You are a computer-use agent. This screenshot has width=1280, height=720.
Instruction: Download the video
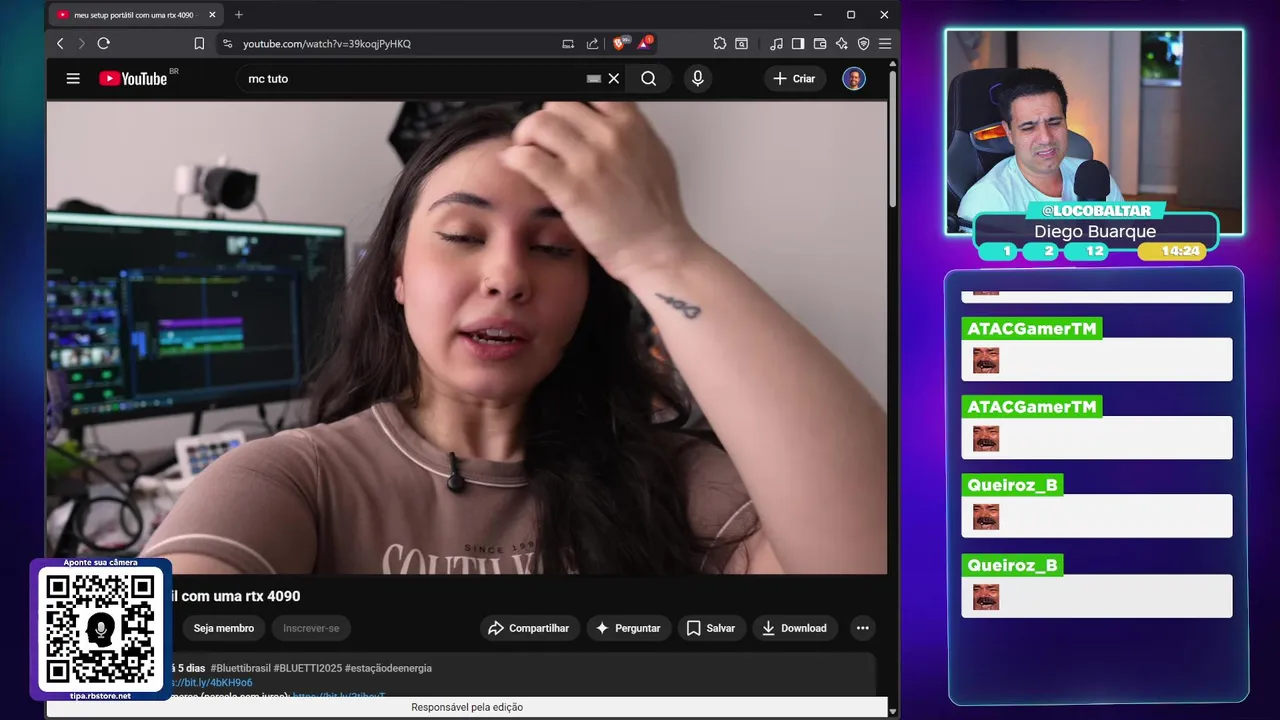pyautogui.click(x=795, y=628)
